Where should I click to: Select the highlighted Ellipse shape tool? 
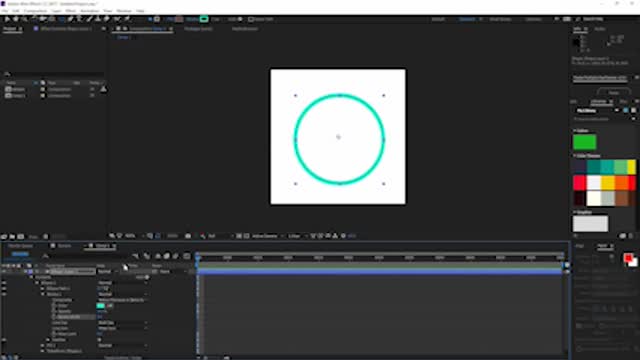[x=61, y=19]
